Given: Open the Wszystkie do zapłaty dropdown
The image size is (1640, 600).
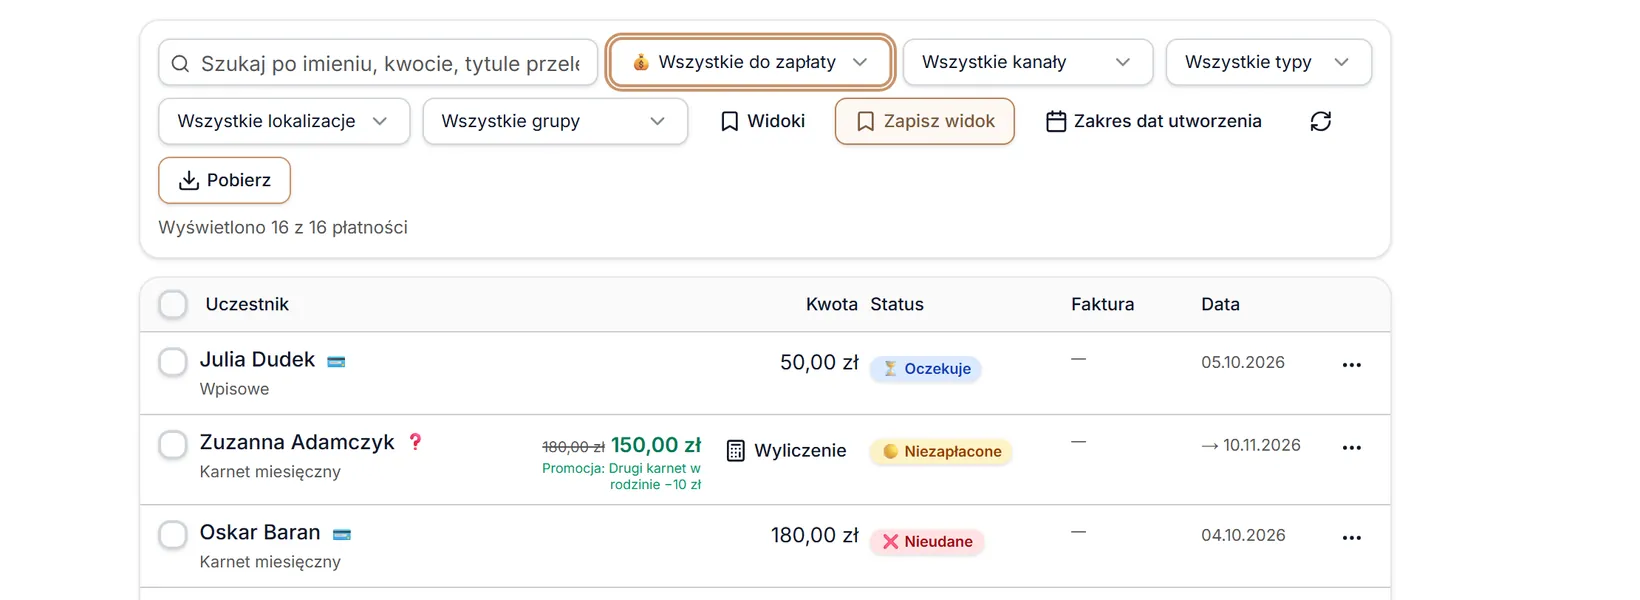Looking at the screenshot, I should pos(750,62).
